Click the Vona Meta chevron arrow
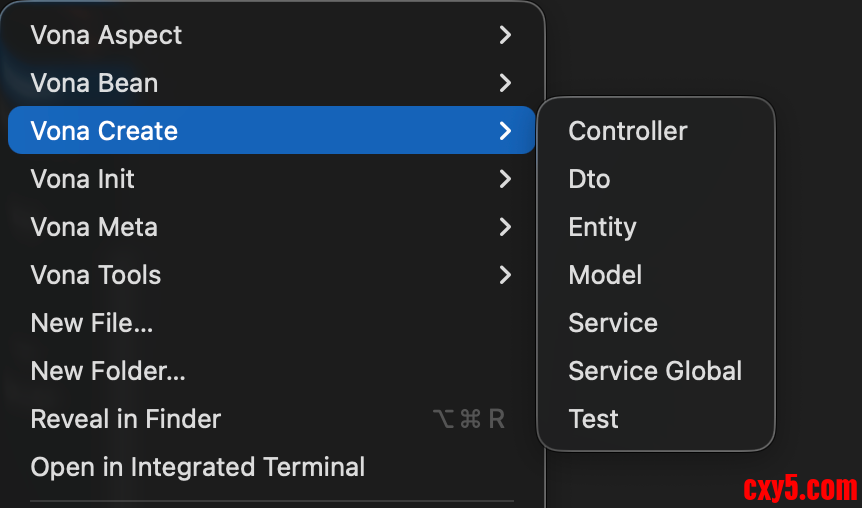 point(505,227)
